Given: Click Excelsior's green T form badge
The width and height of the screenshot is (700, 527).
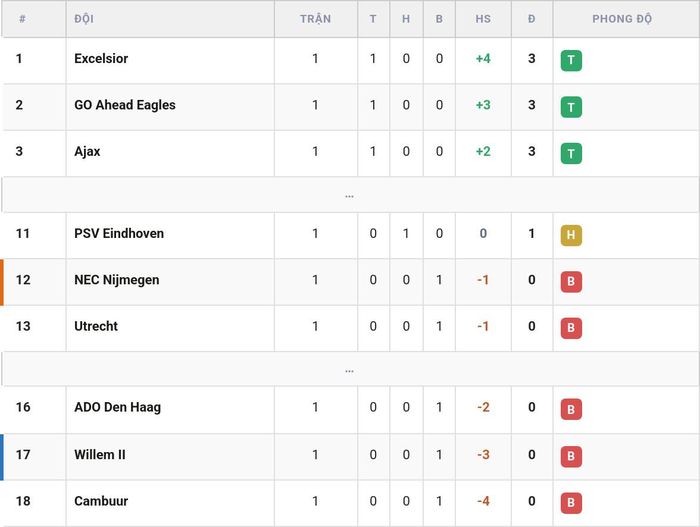Looking at the screenshot, I should (x=571, y=60).
